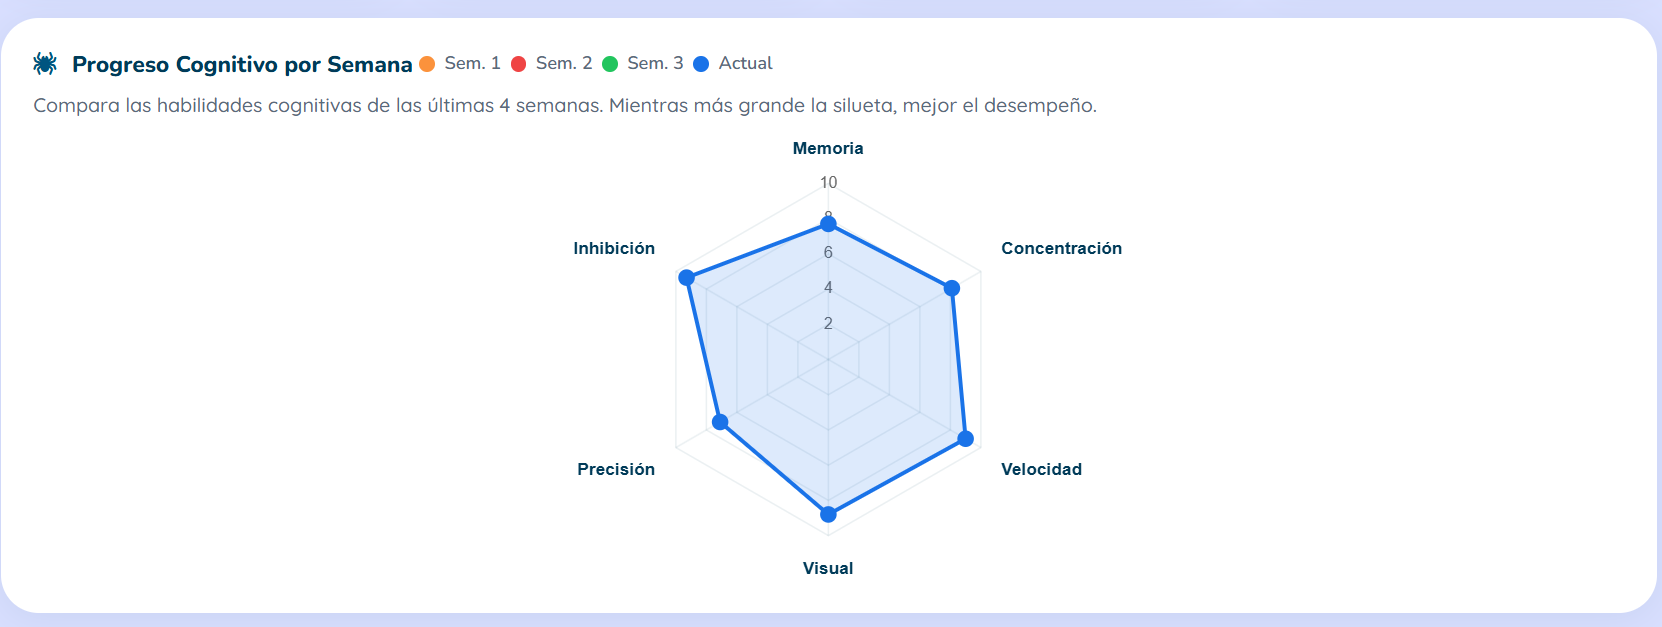
Task: Click the "Precisión" axis label
Action: 616,469
